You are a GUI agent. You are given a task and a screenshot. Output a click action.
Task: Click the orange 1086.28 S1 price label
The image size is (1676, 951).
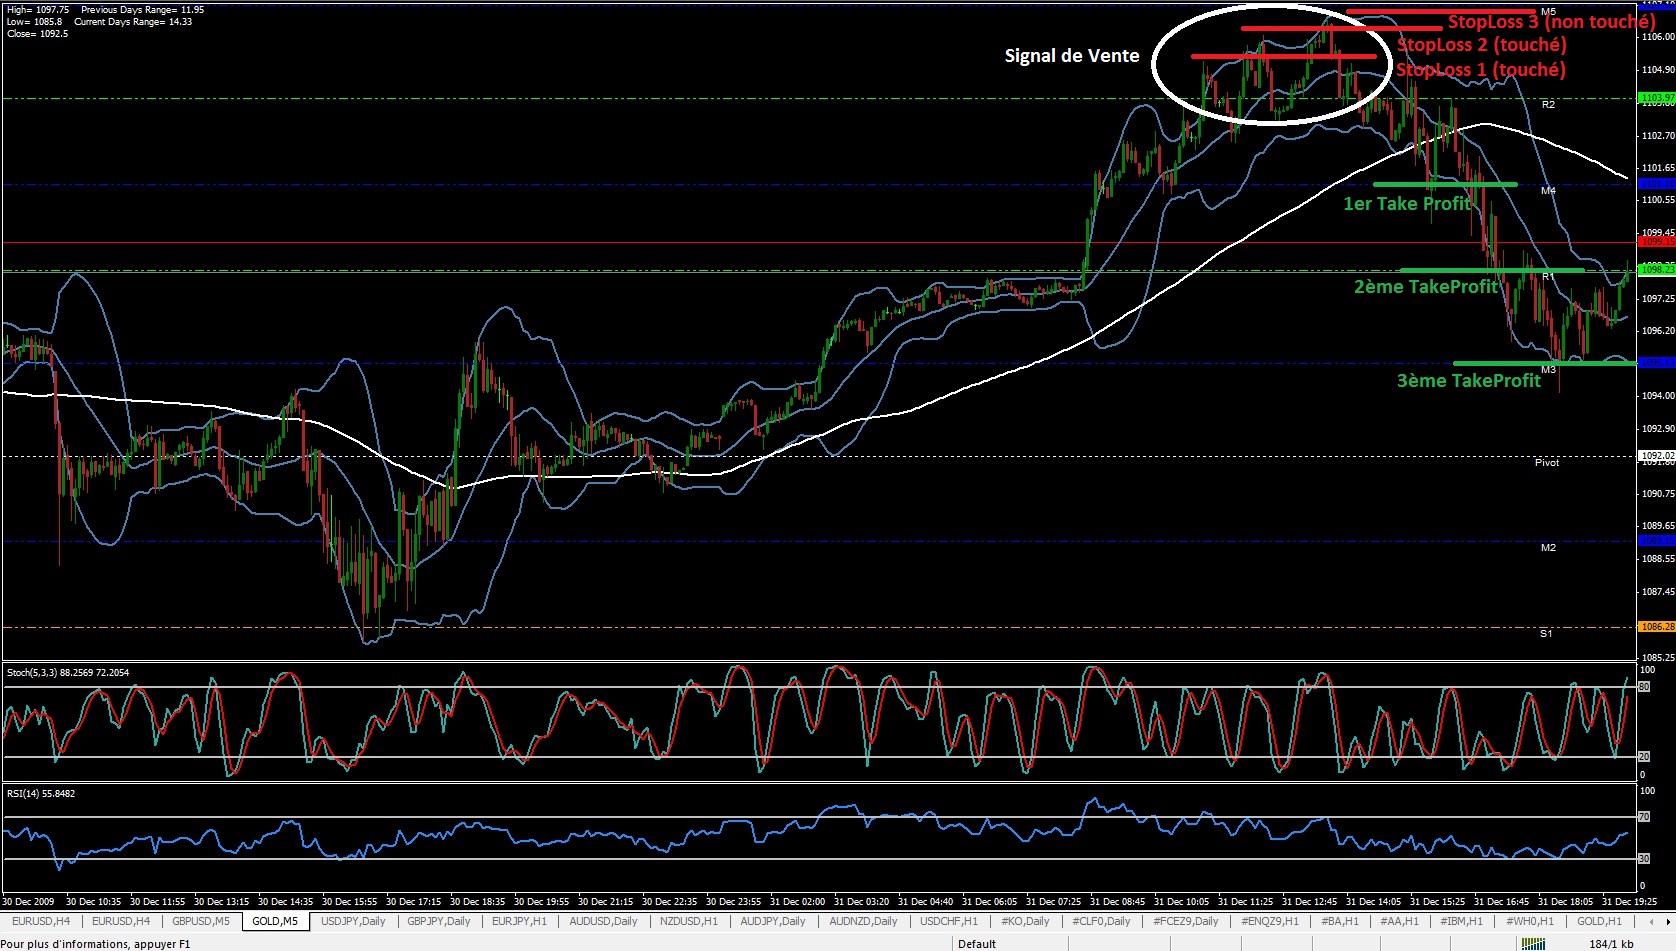point(1656,627)
